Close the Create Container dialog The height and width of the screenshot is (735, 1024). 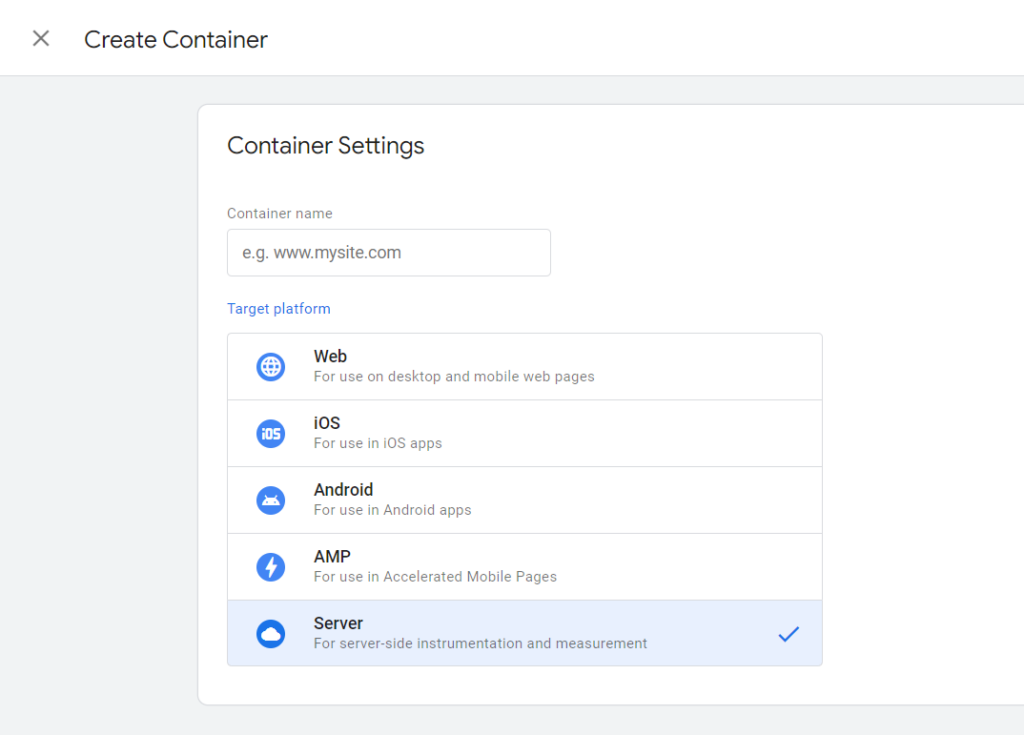click(41, 39)
